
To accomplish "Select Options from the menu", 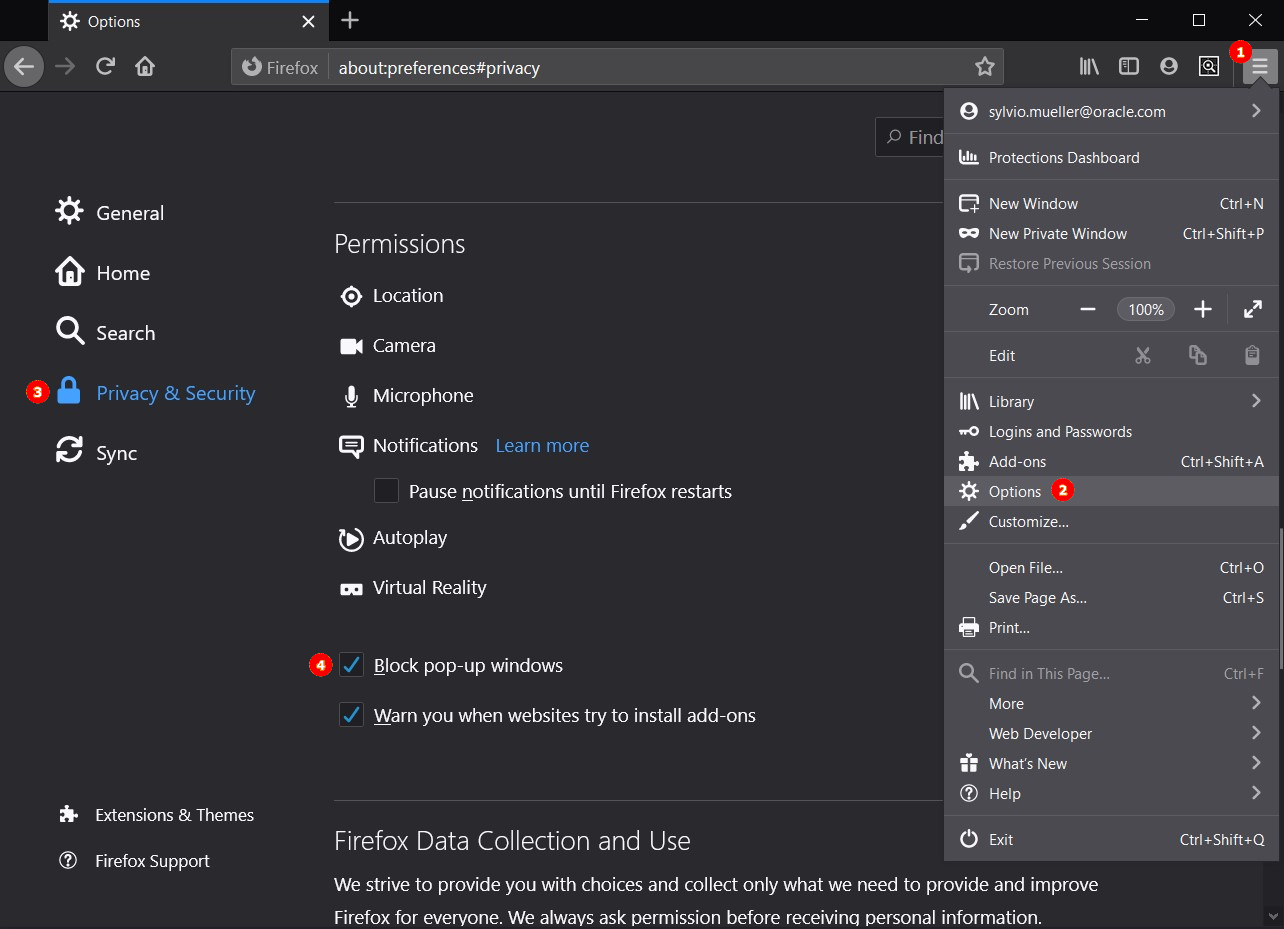I will [x=1014, y=491].
